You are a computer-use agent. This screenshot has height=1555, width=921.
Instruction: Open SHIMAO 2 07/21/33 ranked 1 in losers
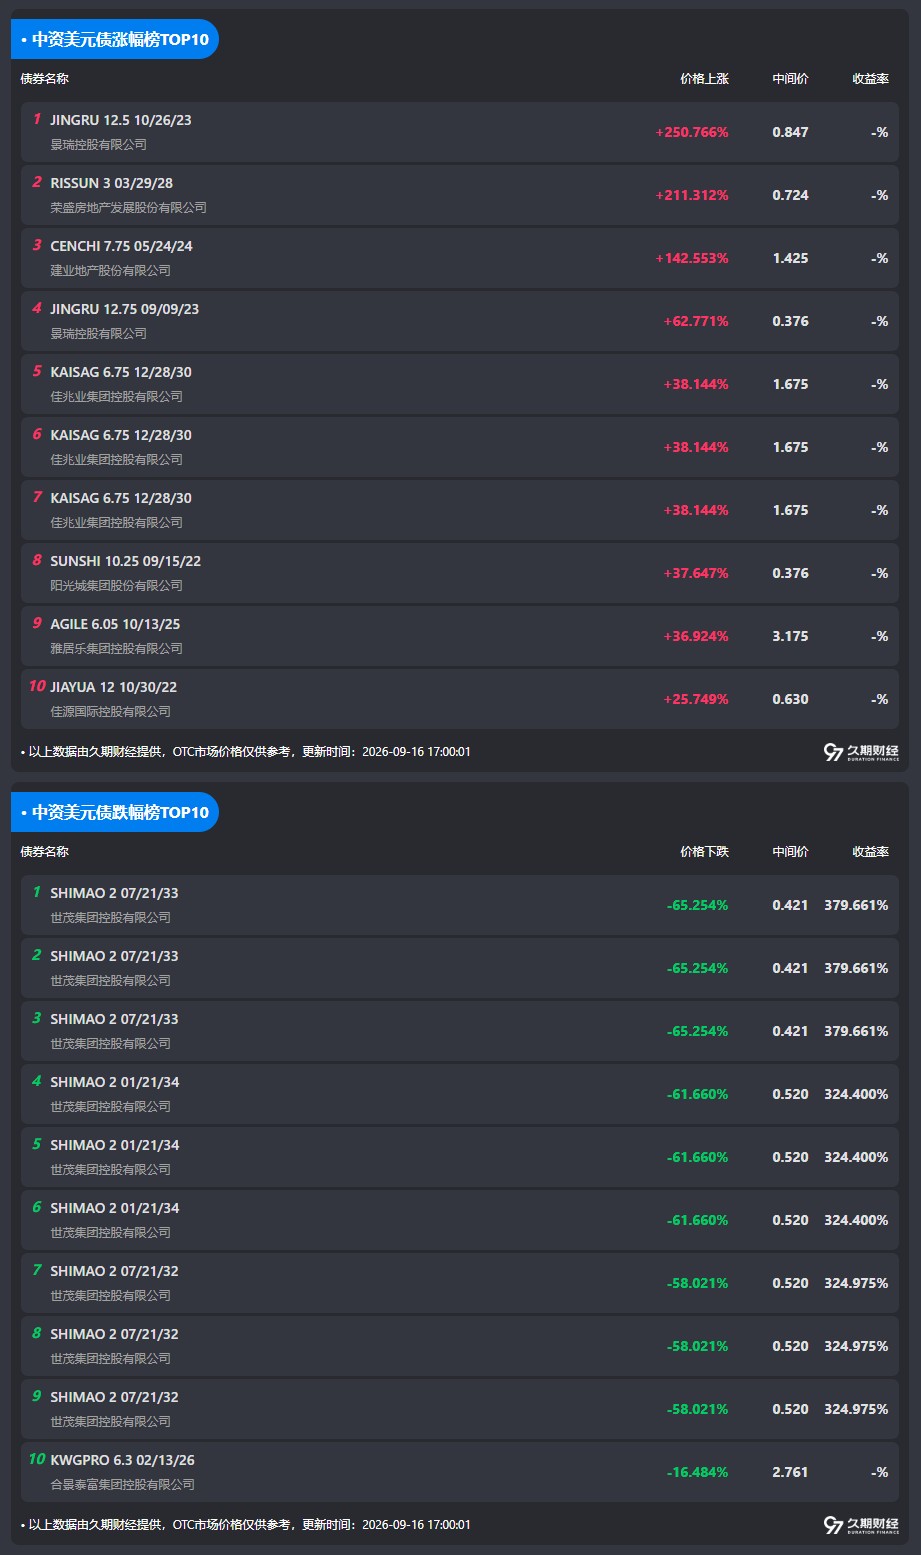point(115,893)
